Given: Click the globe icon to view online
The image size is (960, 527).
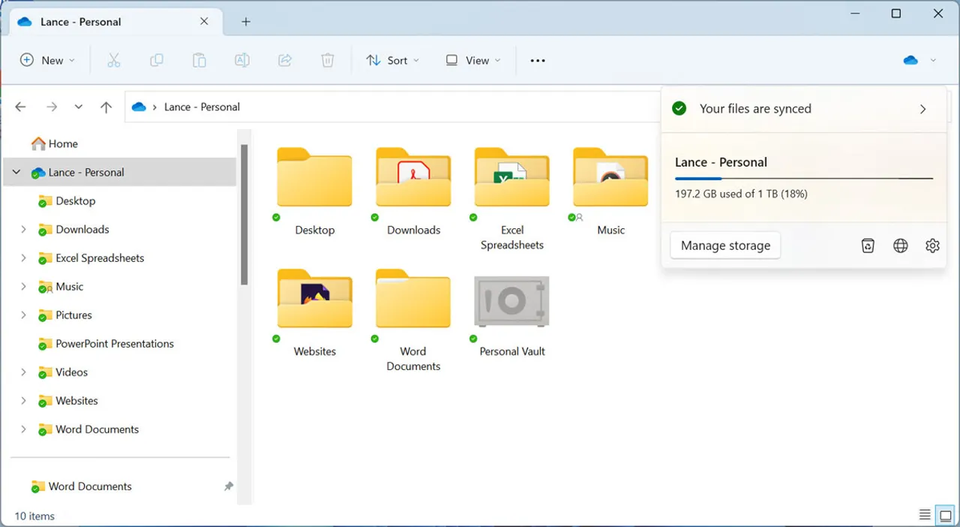Looking at the screenshot, I should 900,246.
